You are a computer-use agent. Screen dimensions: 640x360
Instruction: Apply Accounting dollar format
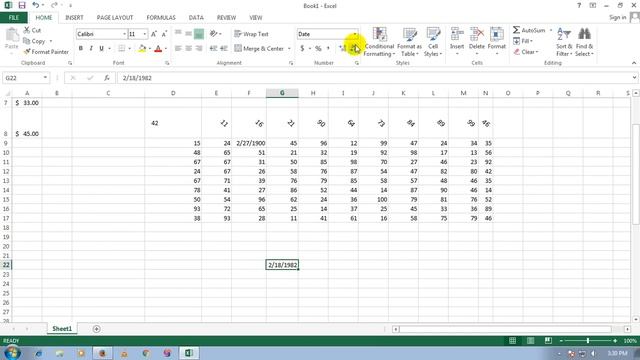pos(302,49)
